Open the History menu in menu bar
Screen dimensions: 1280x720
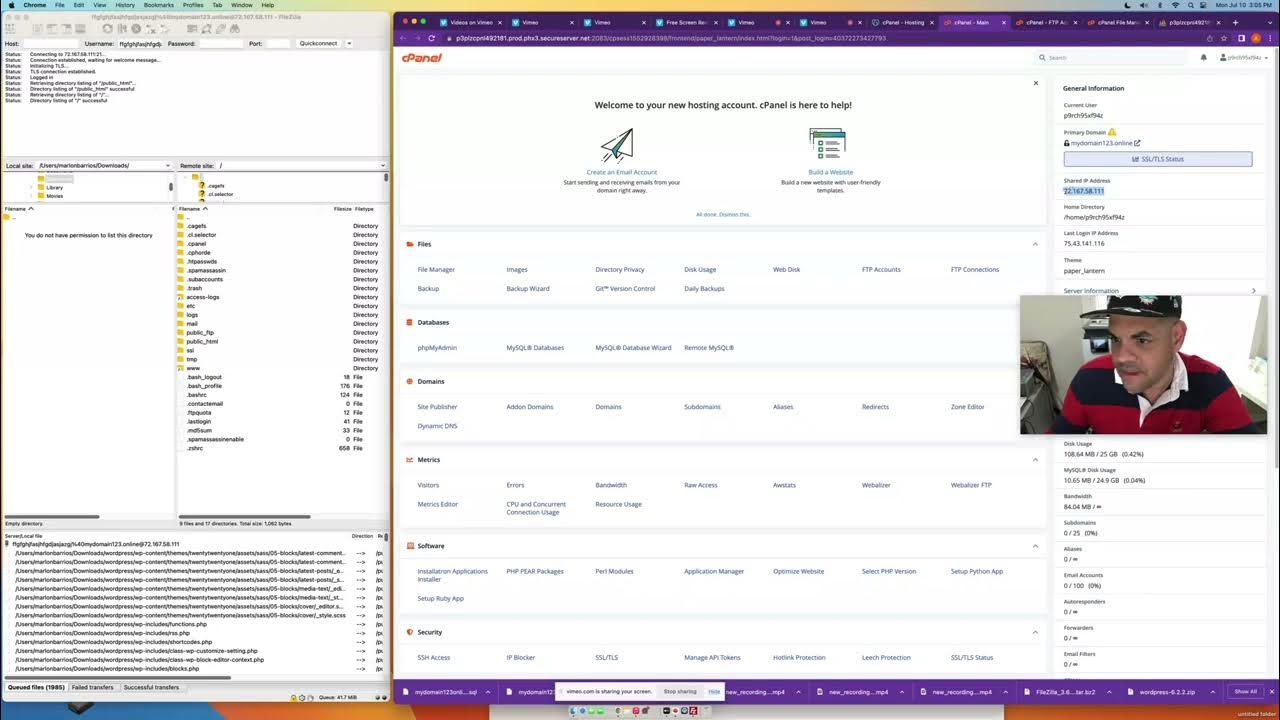[125, 5]
